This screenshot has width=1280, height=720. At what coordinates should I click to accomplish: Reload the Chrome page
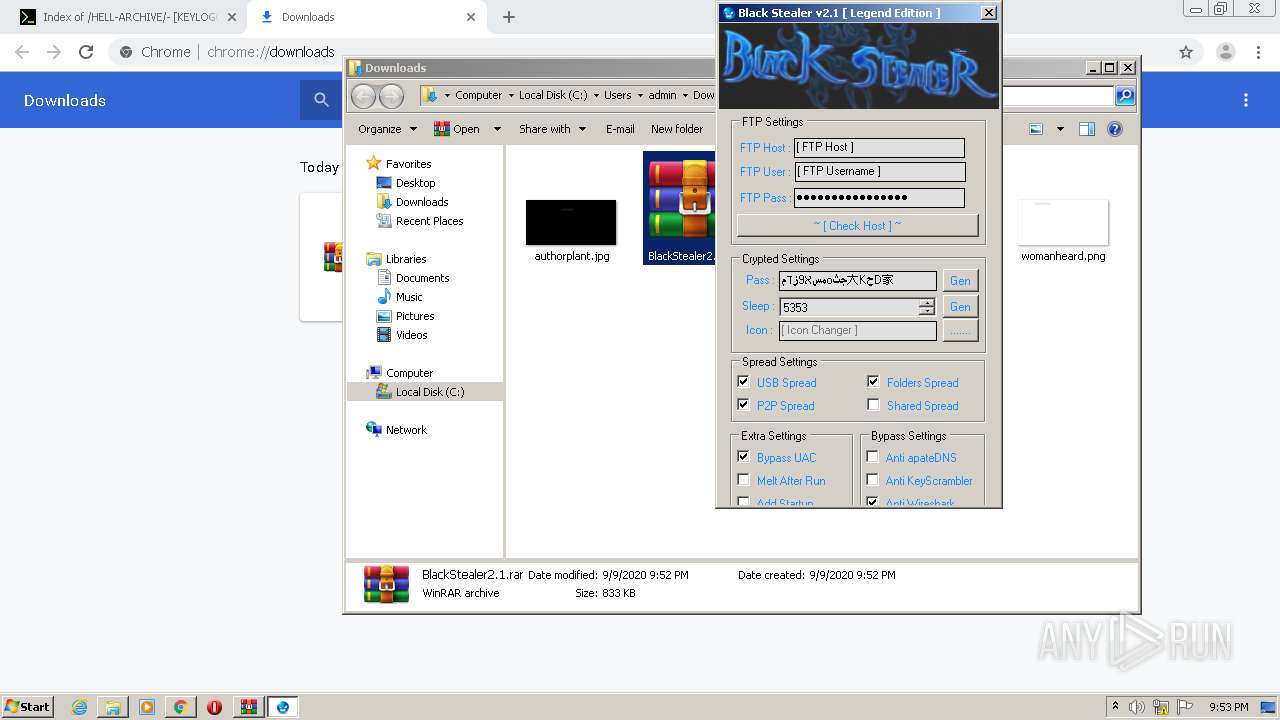coord(86,52)
